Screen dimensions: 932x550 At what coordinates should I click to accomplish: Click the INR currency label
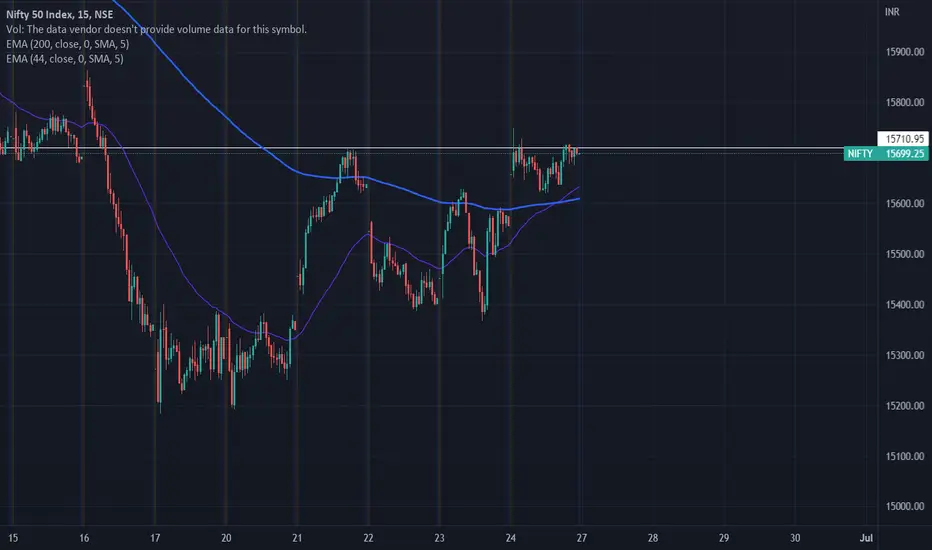pyautogui.click(x=892, y=12)
